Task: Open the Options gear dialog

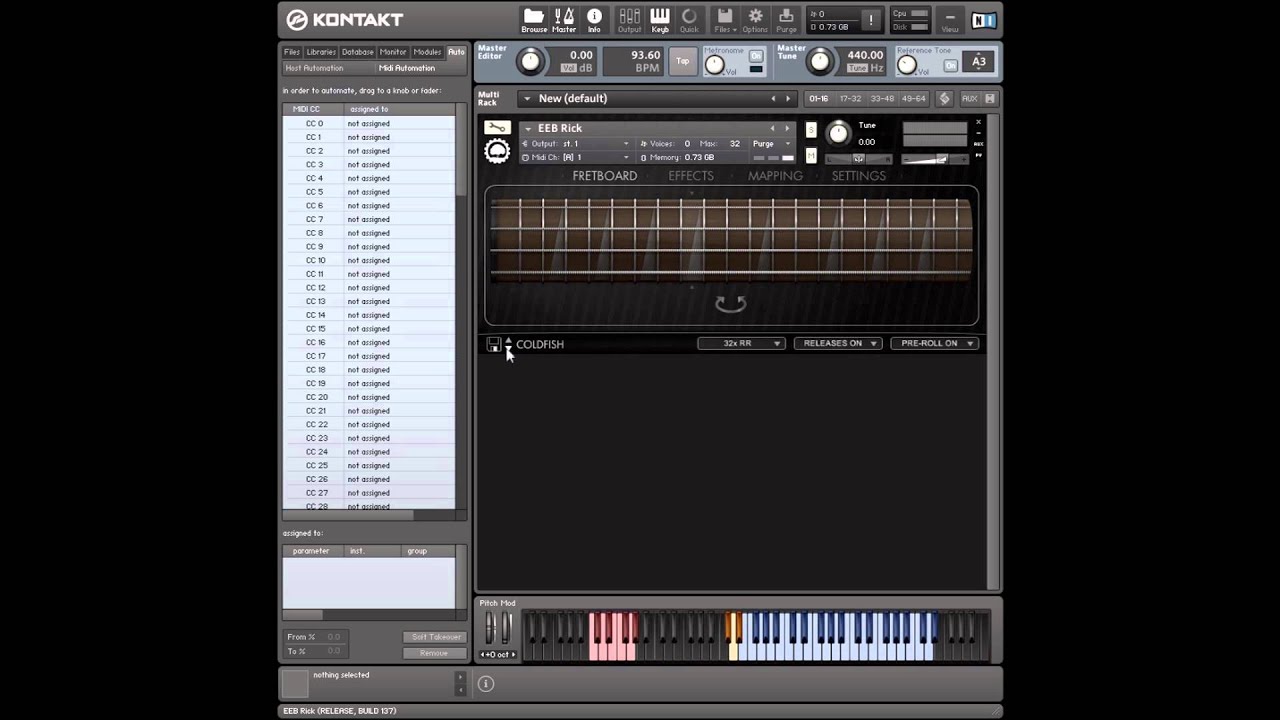Action: 755,19
